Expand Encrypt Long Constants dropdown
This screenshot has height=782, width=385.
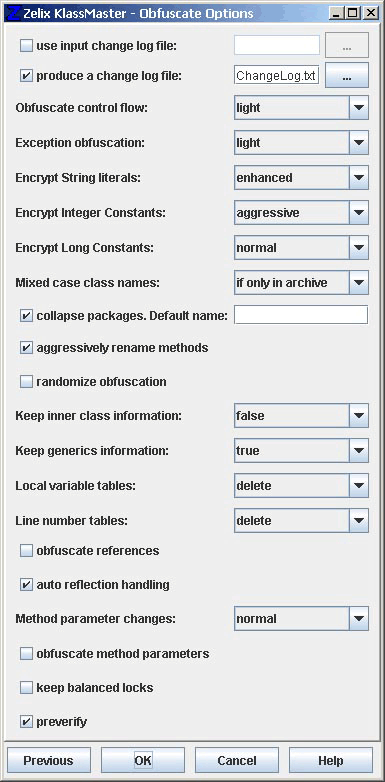301,247
